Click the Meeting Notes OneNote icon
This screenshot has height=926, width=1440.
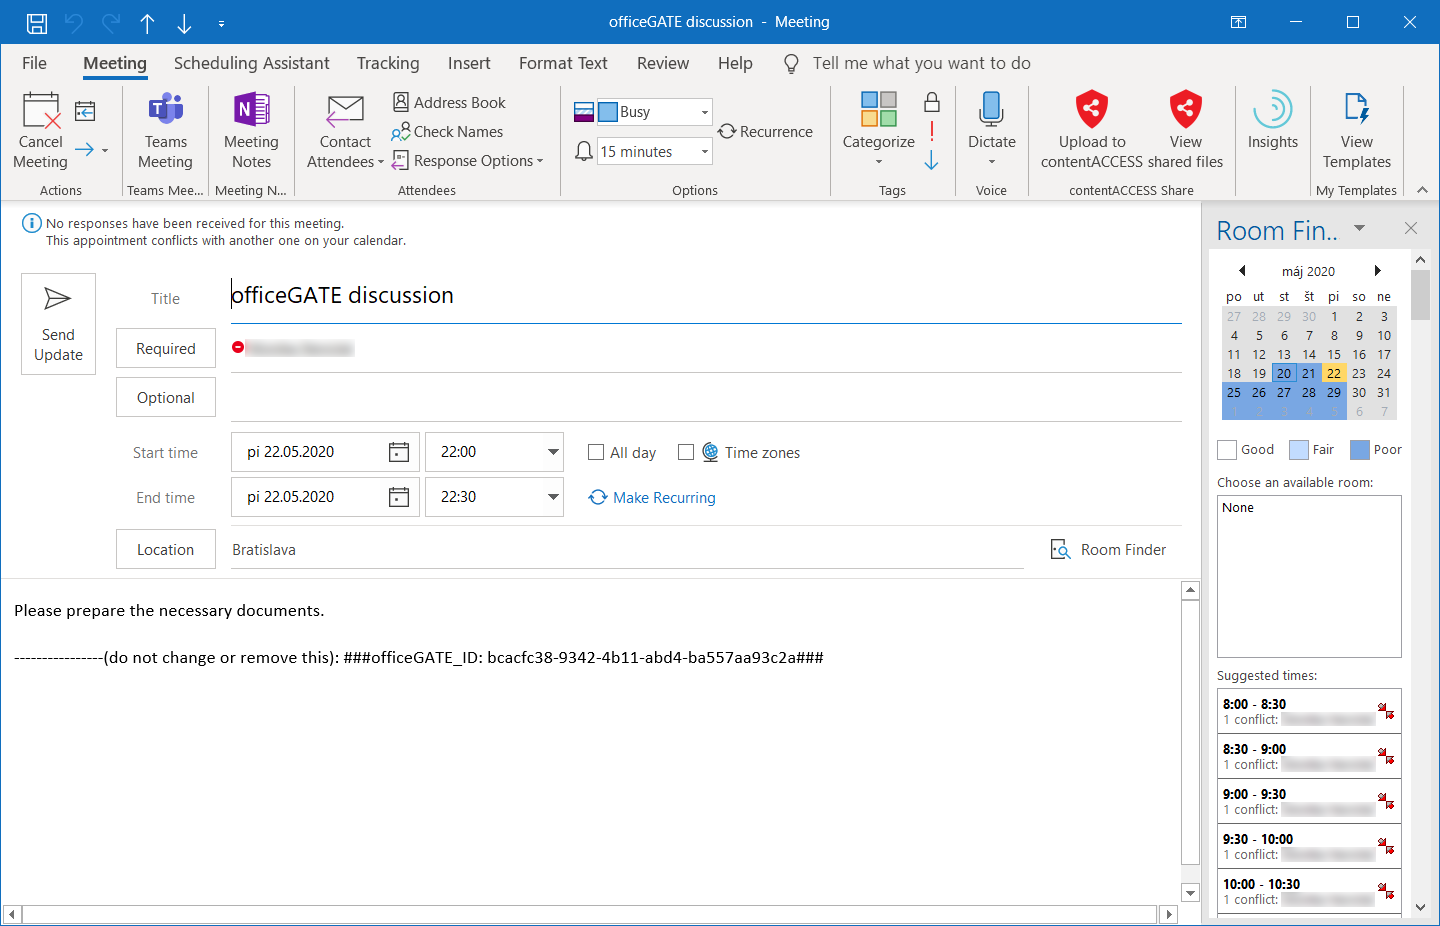(x=251, y=112)
